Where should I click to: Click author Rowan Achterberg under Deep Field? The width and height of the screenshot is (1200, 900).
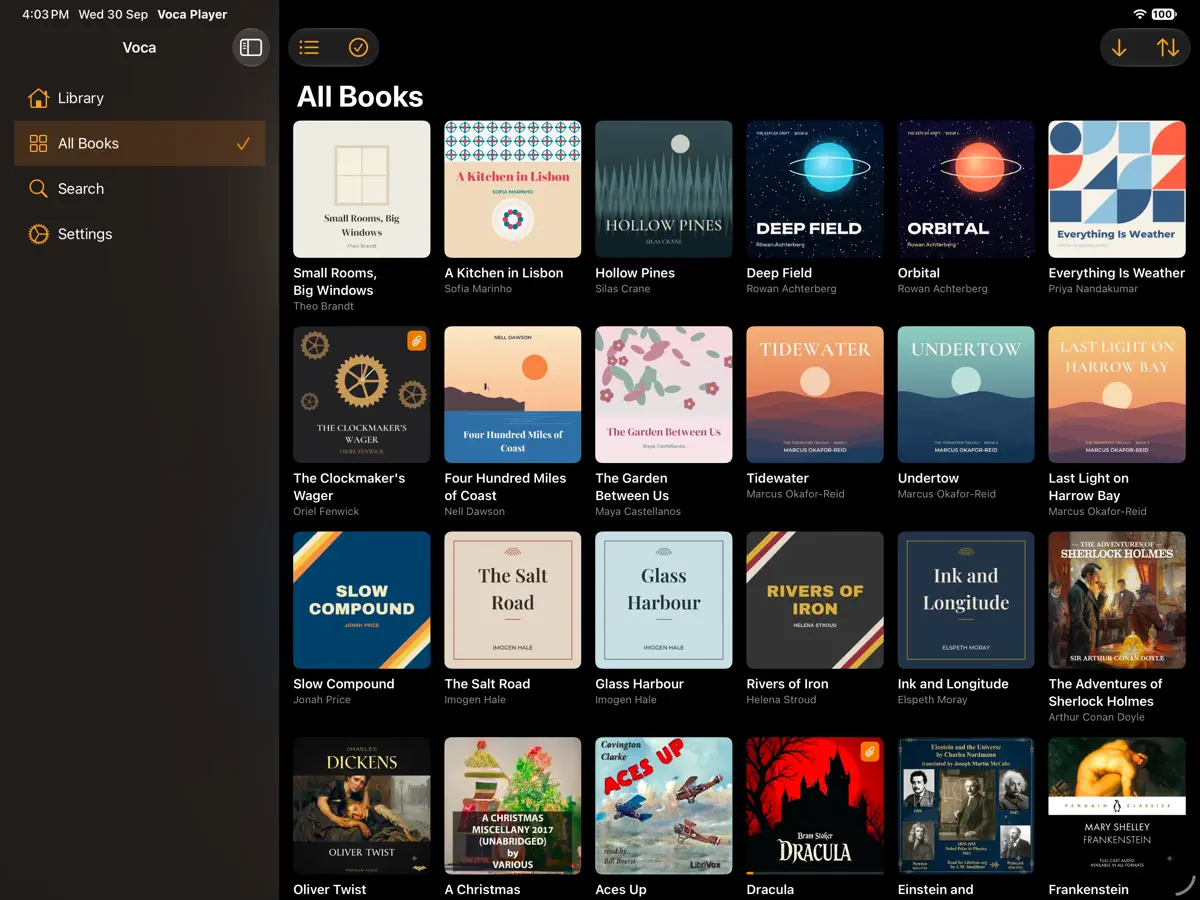click(791, 289)
